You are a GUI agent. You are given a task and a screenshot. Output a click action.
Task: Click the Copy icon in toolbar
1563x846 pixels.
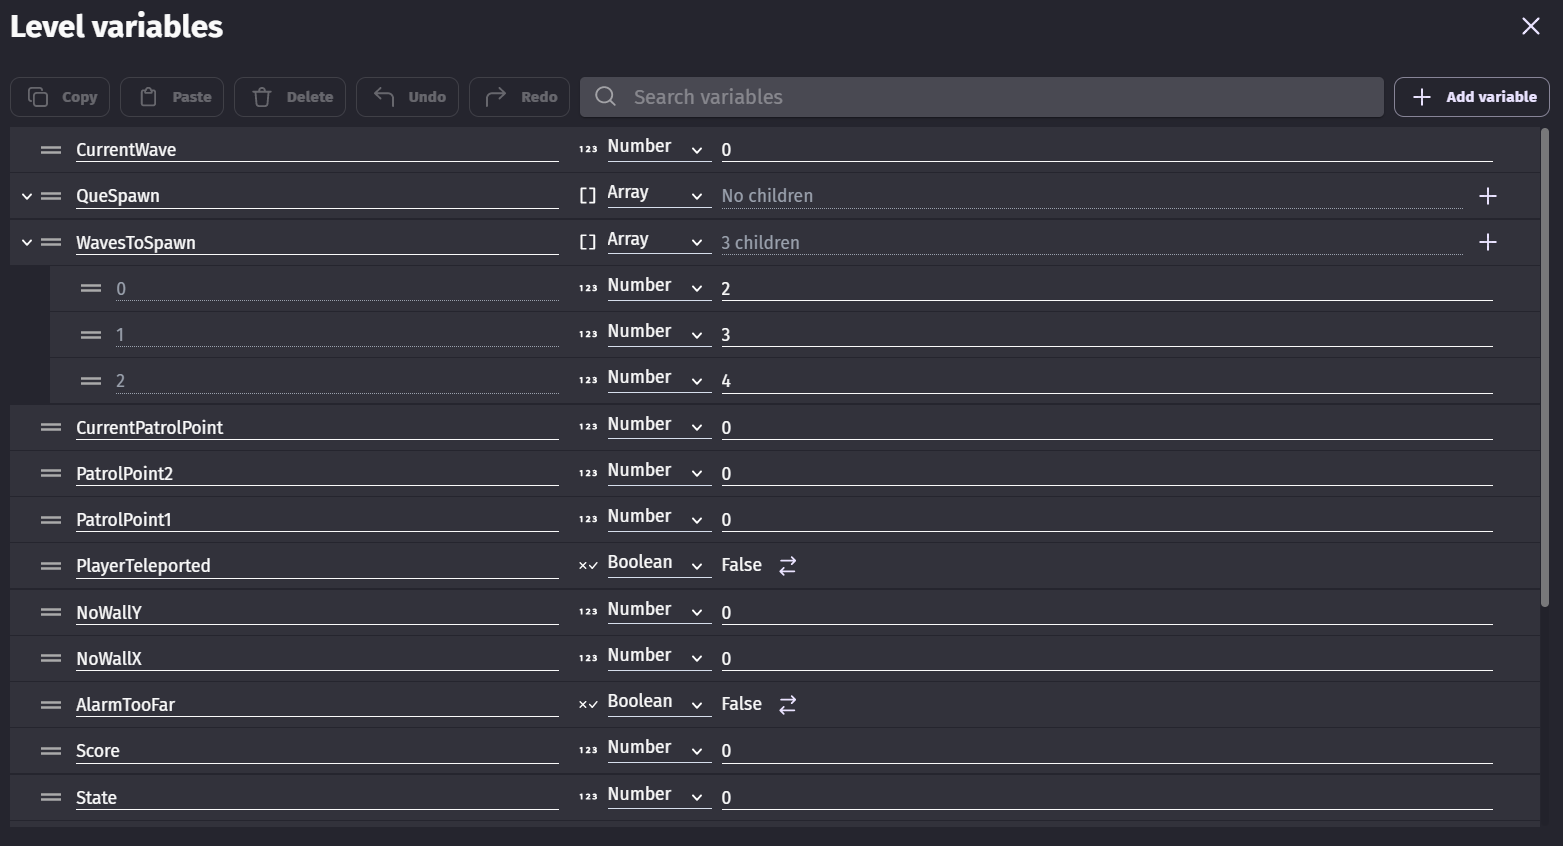coord(38,97)
